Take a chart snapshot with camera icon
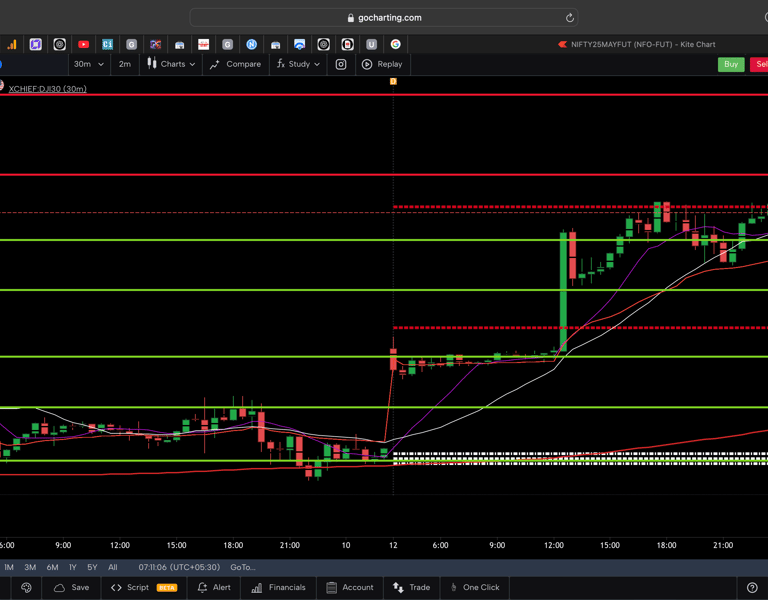The width and height of the screenshot is (768, 600). [341, 64]
